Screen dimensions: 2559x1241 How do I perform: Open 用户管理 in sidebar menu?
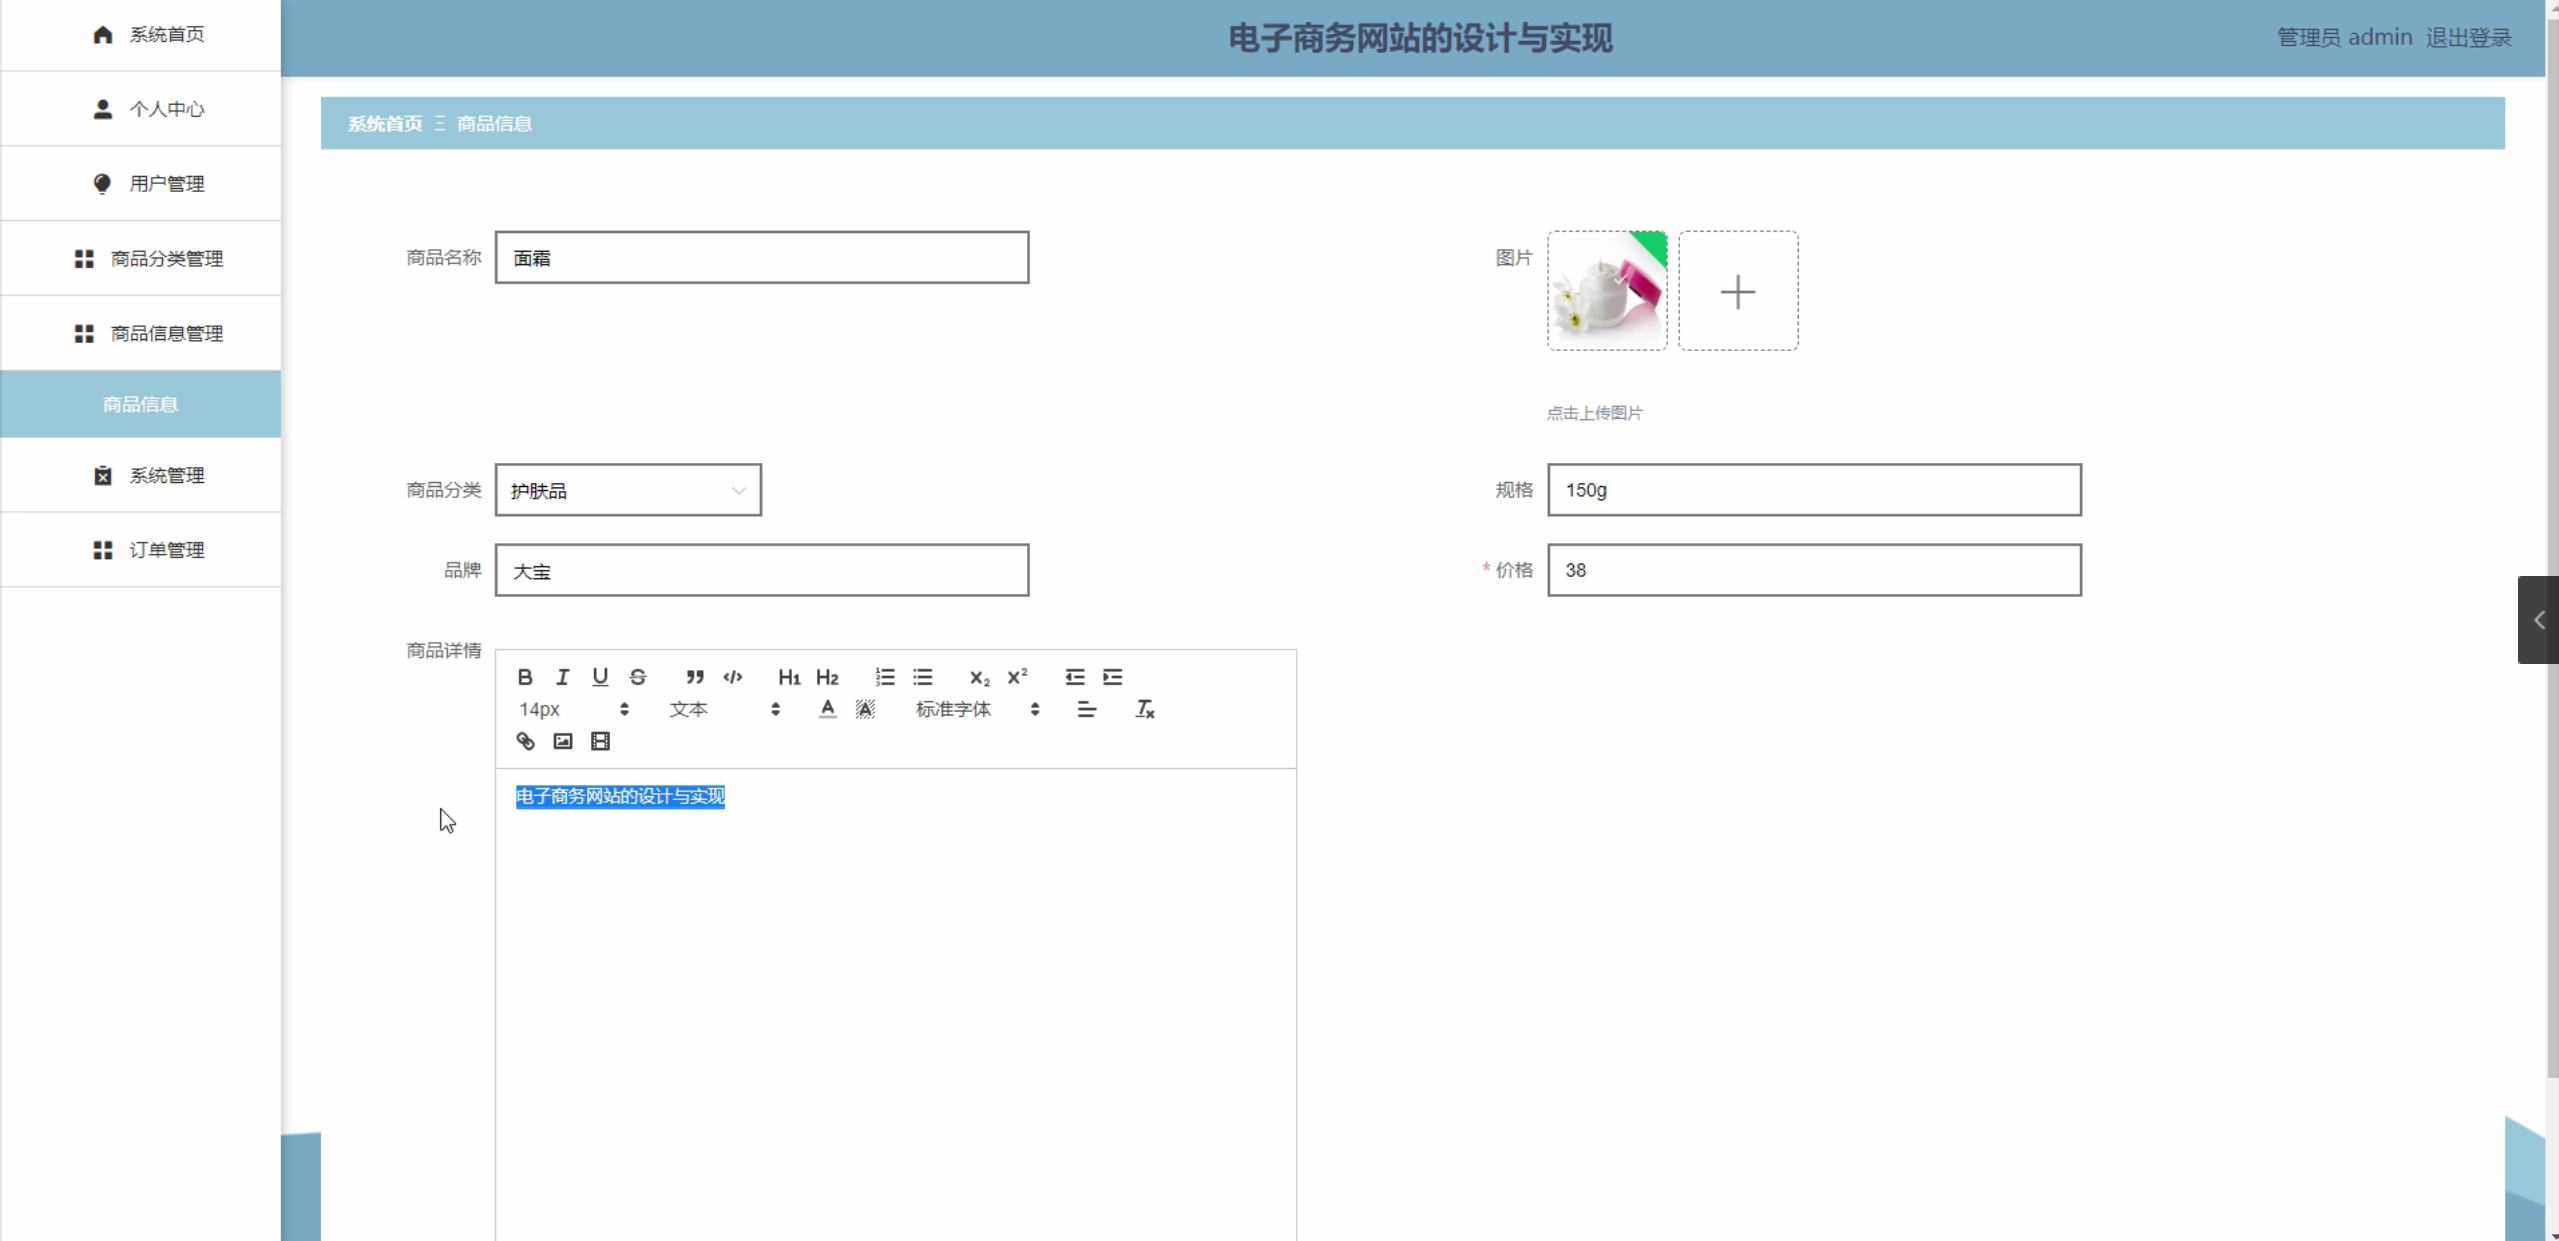(x=148, y=183)
